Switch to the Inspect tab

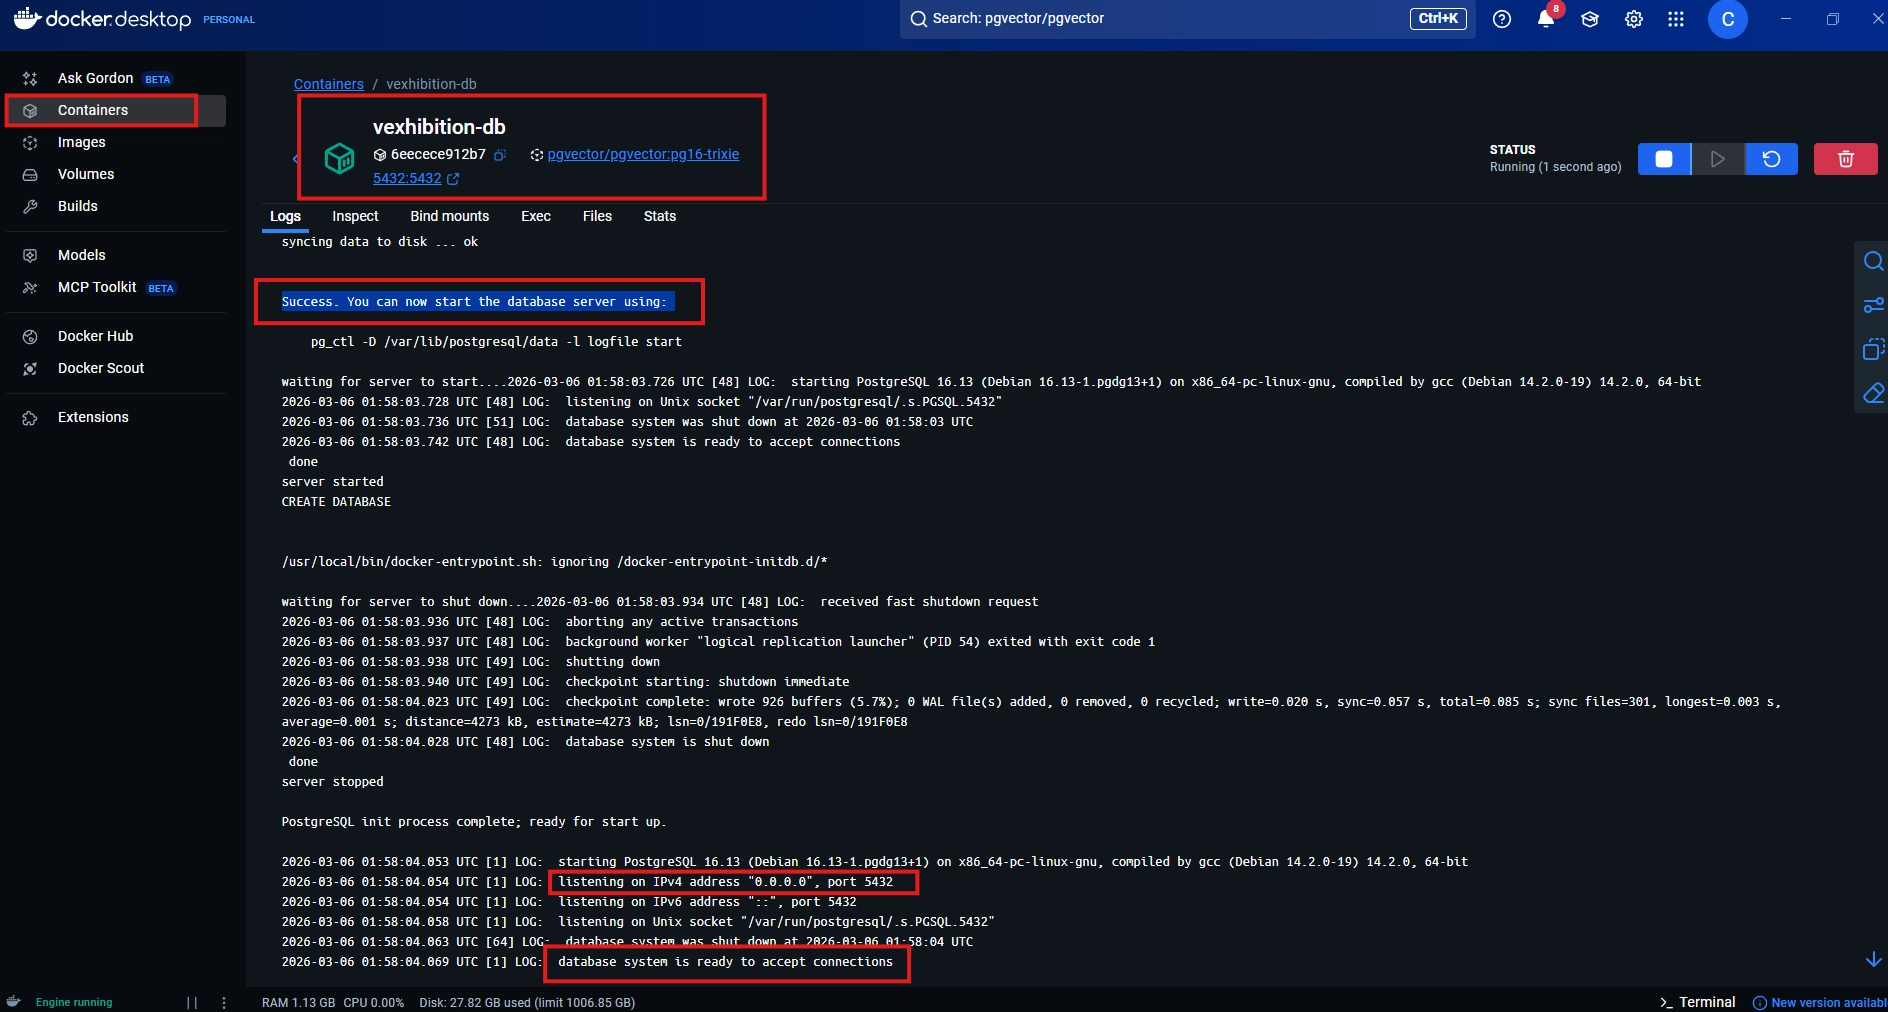pos(355,216)
